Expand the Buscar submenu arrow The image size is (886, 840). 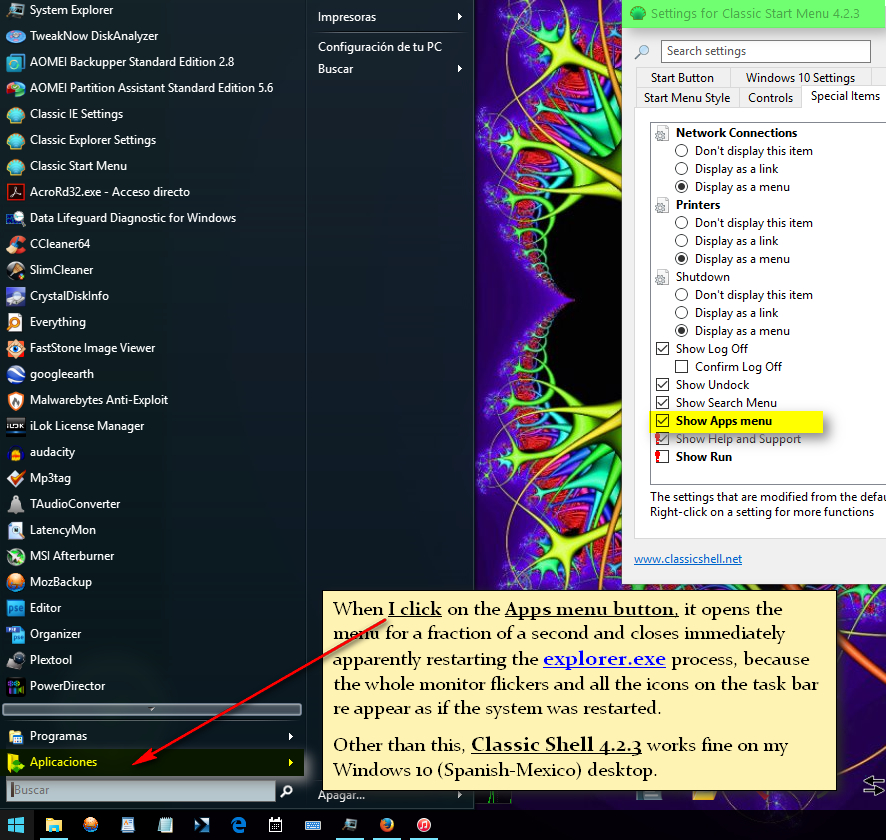point(459,69)
